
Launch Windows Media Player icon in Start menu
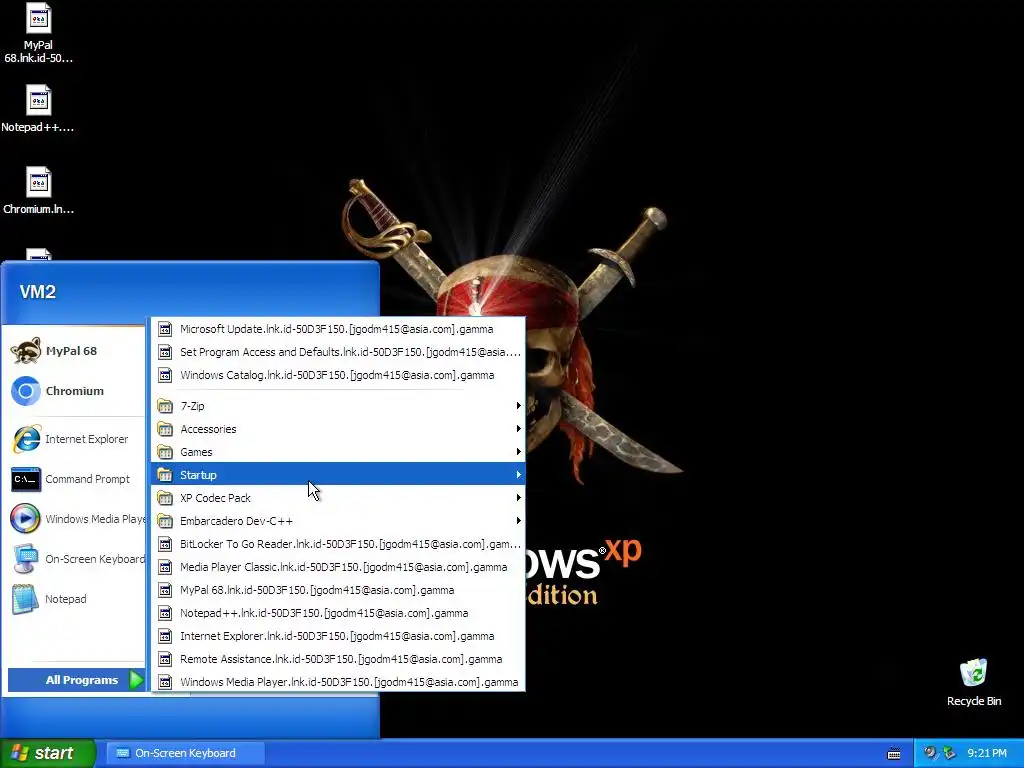coord(25,519)
